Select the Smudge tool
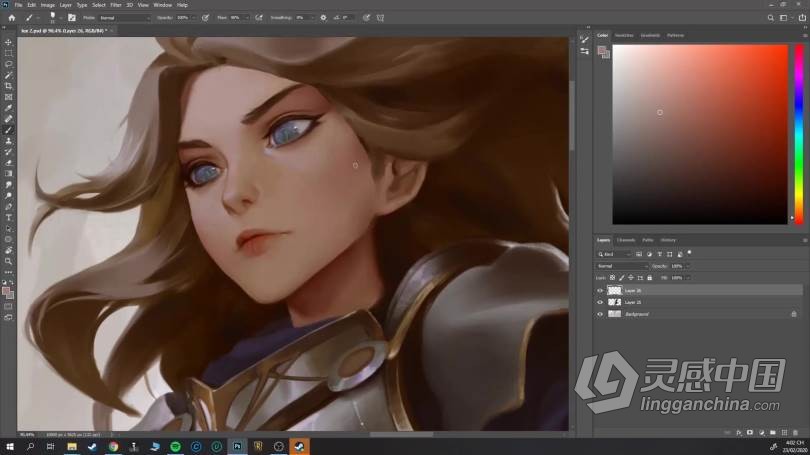Image resolution: width=810 pixels, height=455 pixels. pos(8,184)
